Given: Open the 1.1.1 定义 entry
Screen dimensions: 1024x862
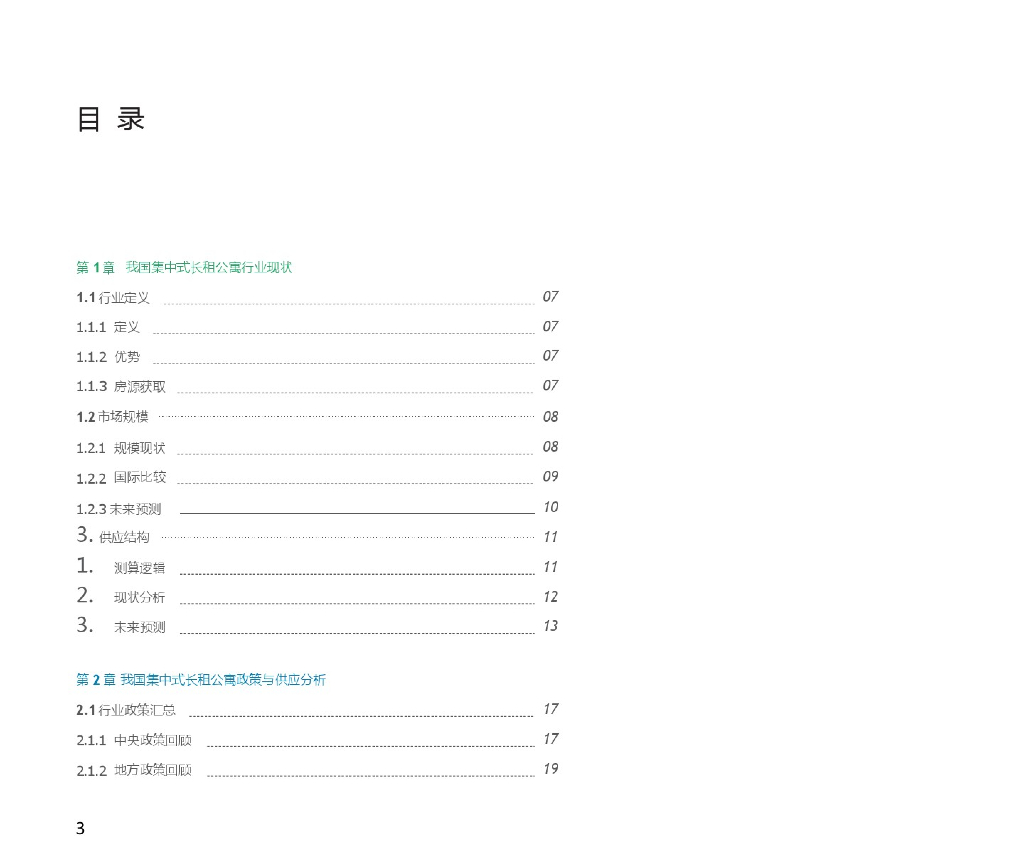Looking at the screenshot, I should tap(108, 327).
